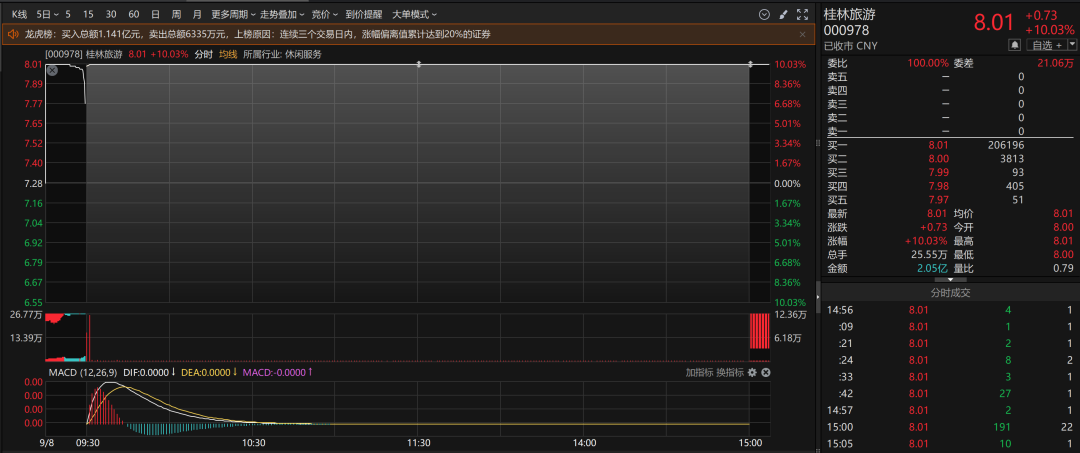Open the circled down-arrow menu icon
Screen dimensions: 1080x453
tap(764, 14)
